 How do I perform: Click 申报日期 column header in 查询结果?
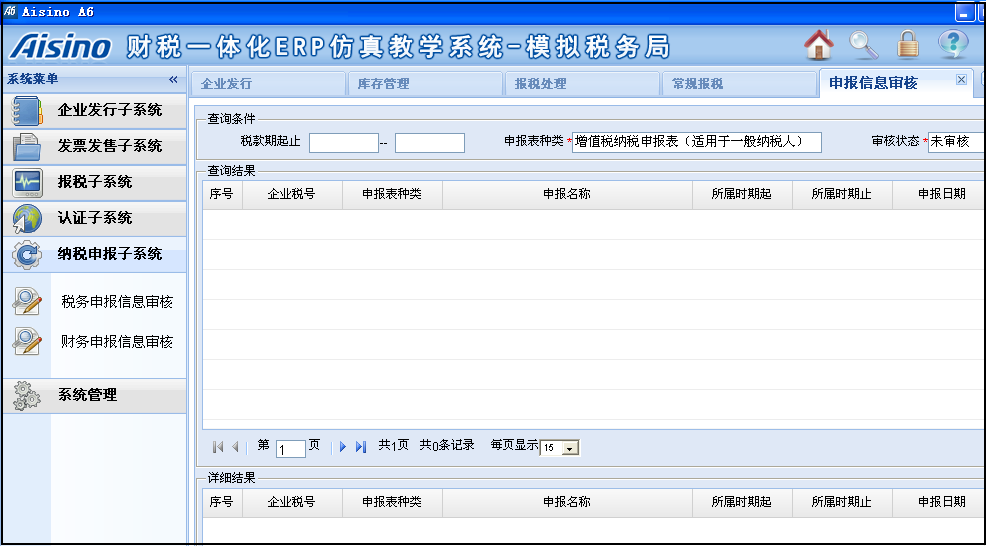click(x=939, y=194)
